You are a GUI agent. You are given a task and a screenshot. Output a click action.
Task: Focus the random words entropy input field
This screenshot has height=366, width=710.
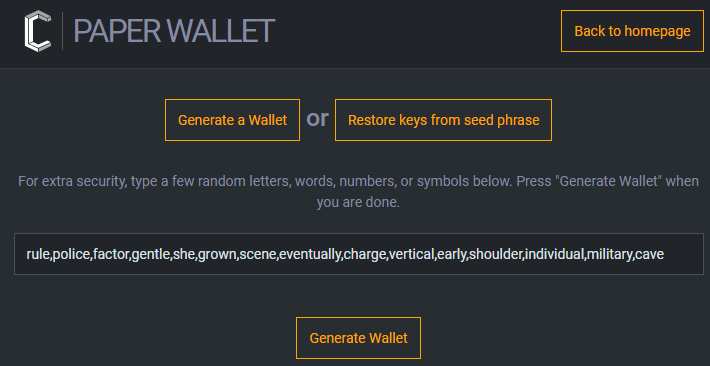(x=359, y=254)
